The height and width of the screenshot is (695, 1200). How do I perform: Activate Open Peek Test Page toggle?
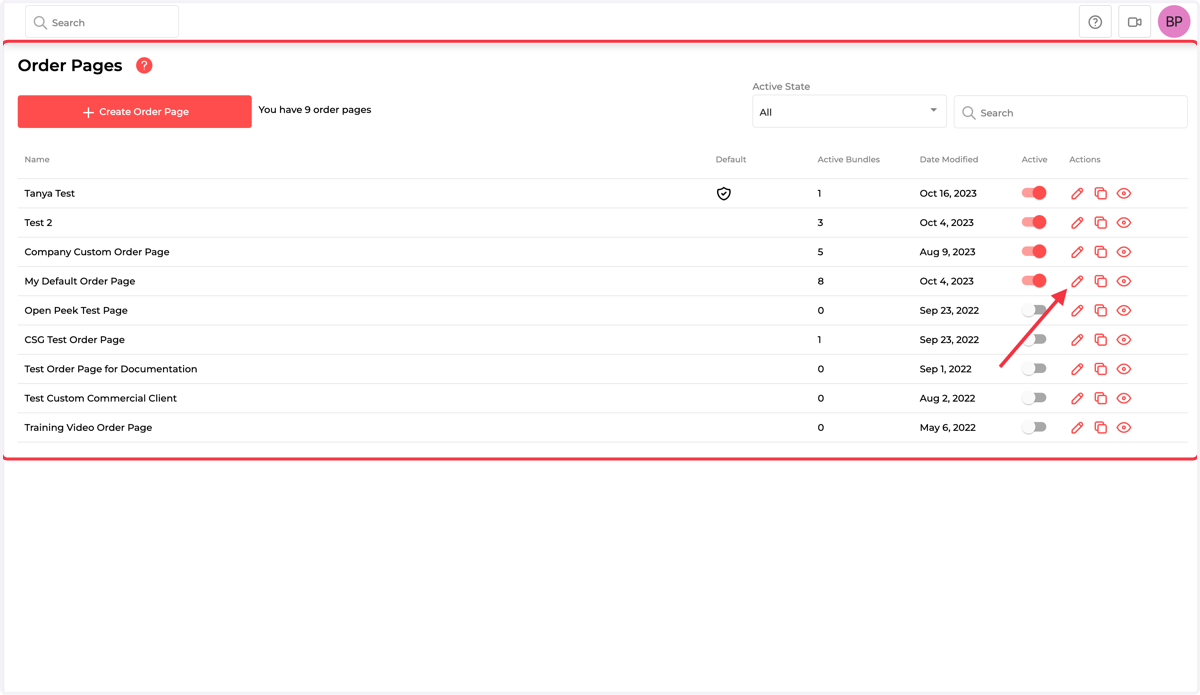pyautogui.click(x=1034, y=310)
